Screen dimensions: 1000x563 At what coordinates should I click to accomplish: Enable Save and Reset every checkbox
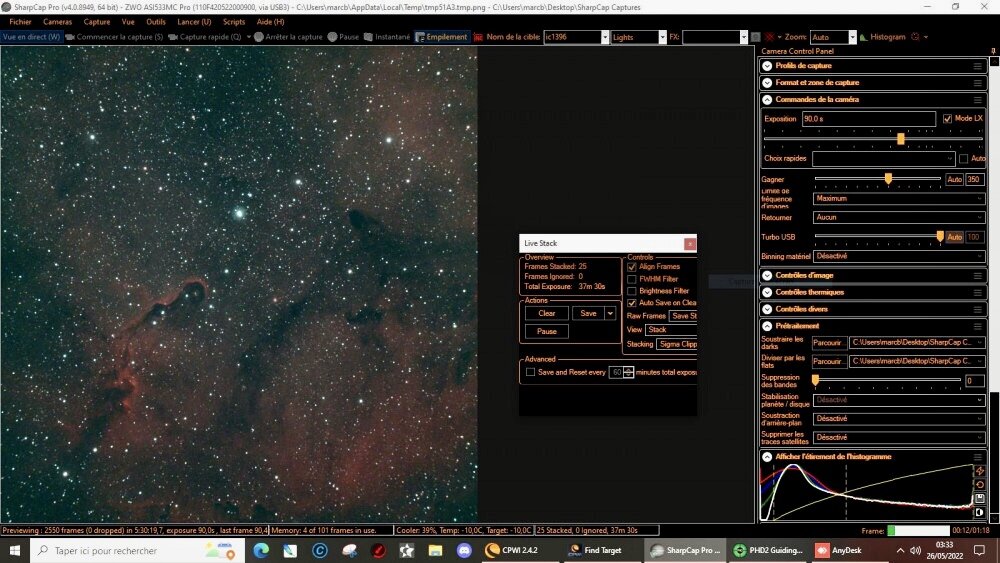tap(531, 372)
